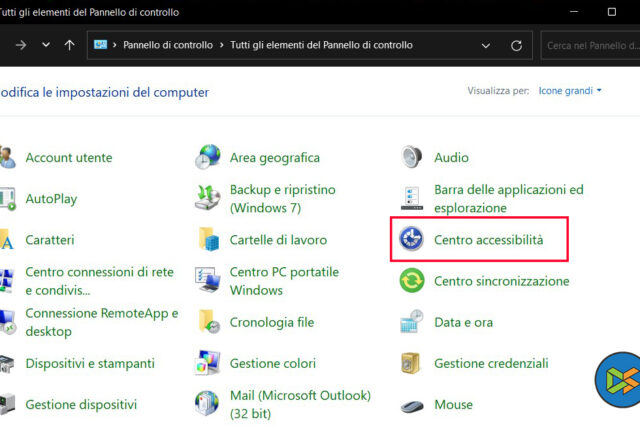Open AutoPlay link

[x=51, y=199]
